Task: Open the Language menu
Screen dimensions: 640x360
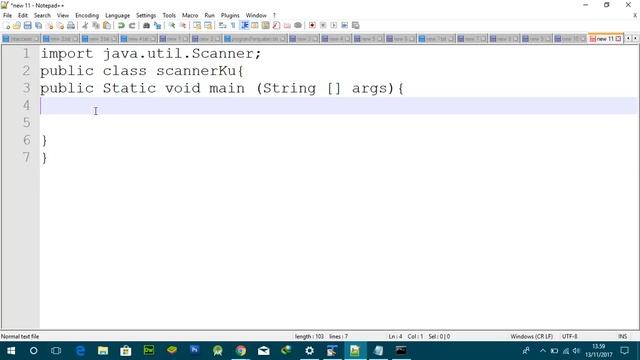Action: (x=118, y=16)
